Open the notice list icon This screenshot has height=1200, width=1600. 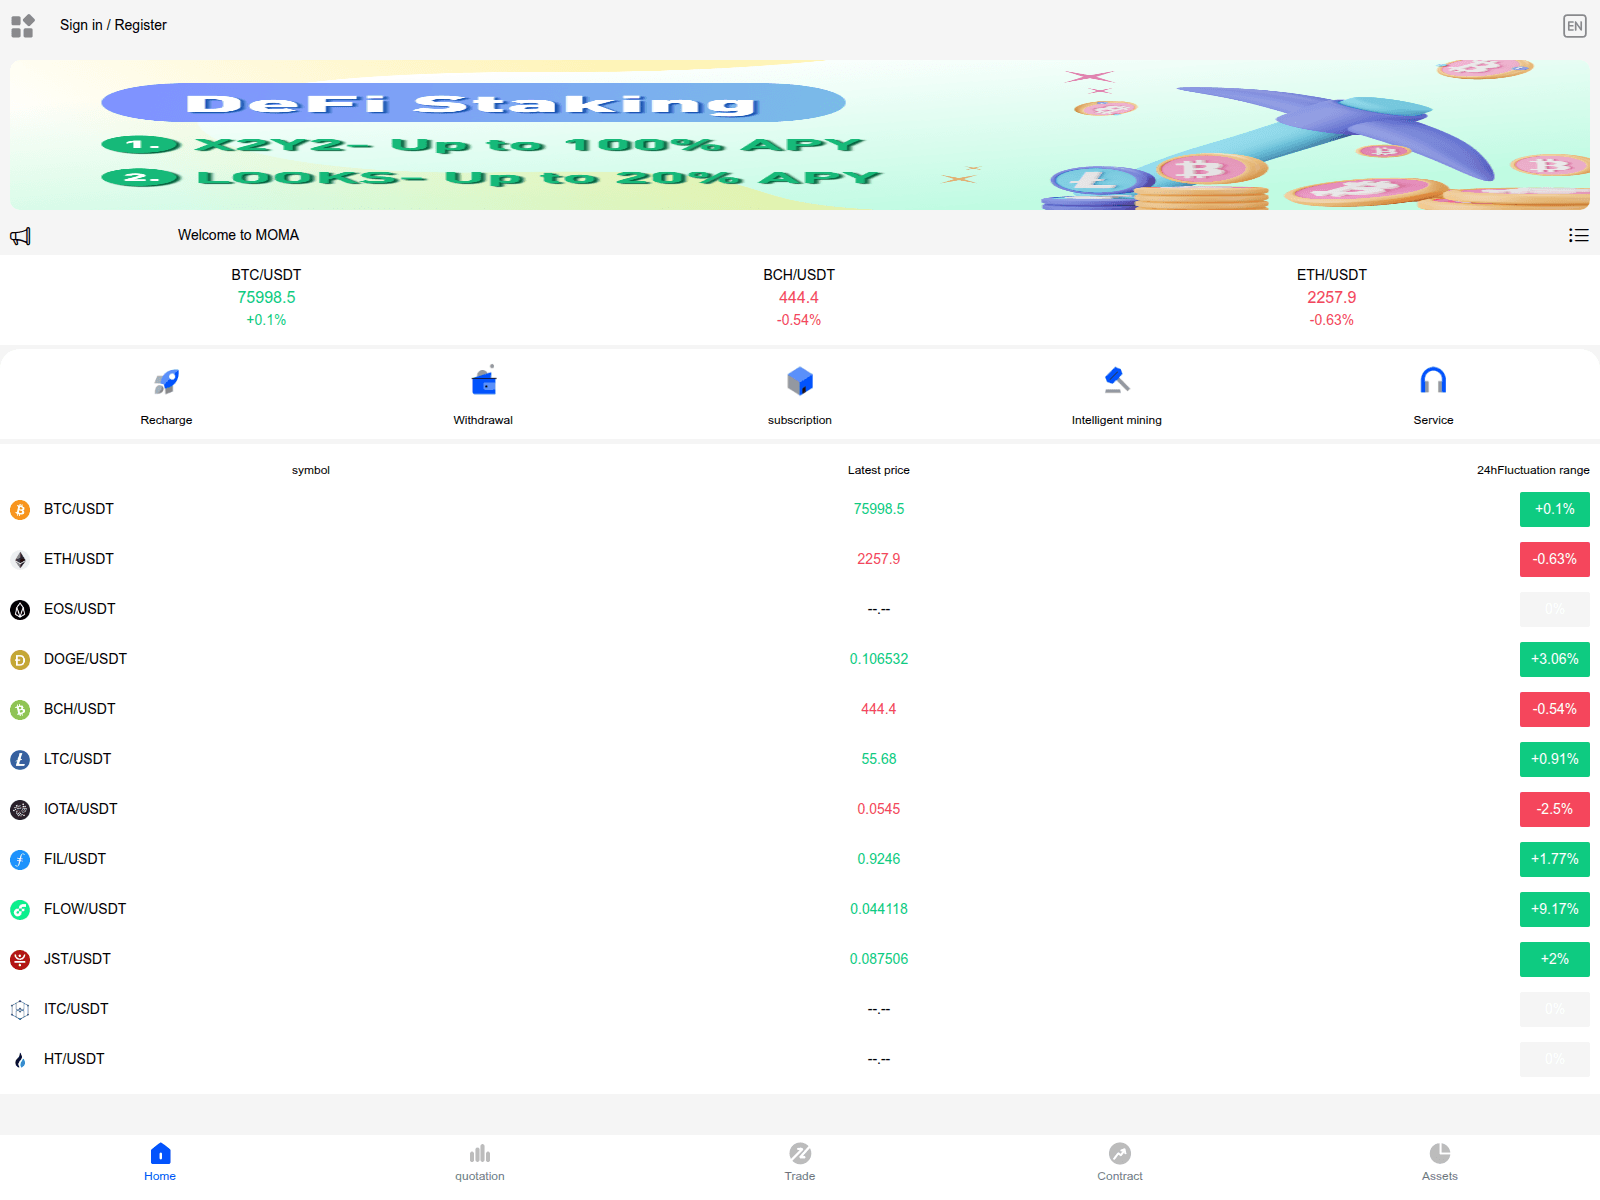(x=1578, y=236)
